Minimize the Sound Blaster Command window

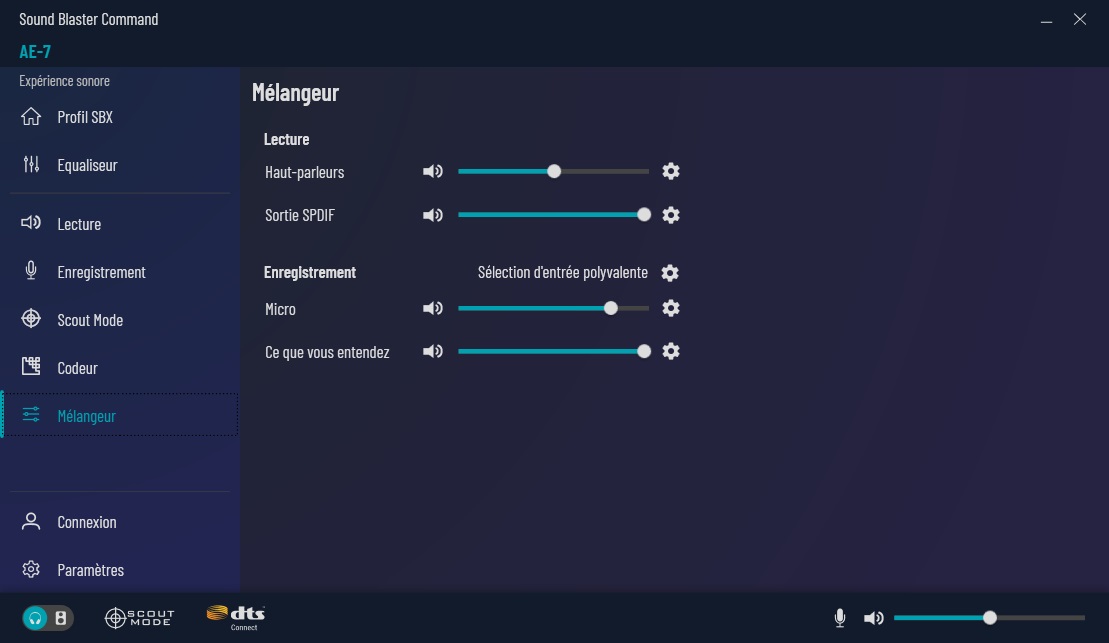pos(1046,20)
